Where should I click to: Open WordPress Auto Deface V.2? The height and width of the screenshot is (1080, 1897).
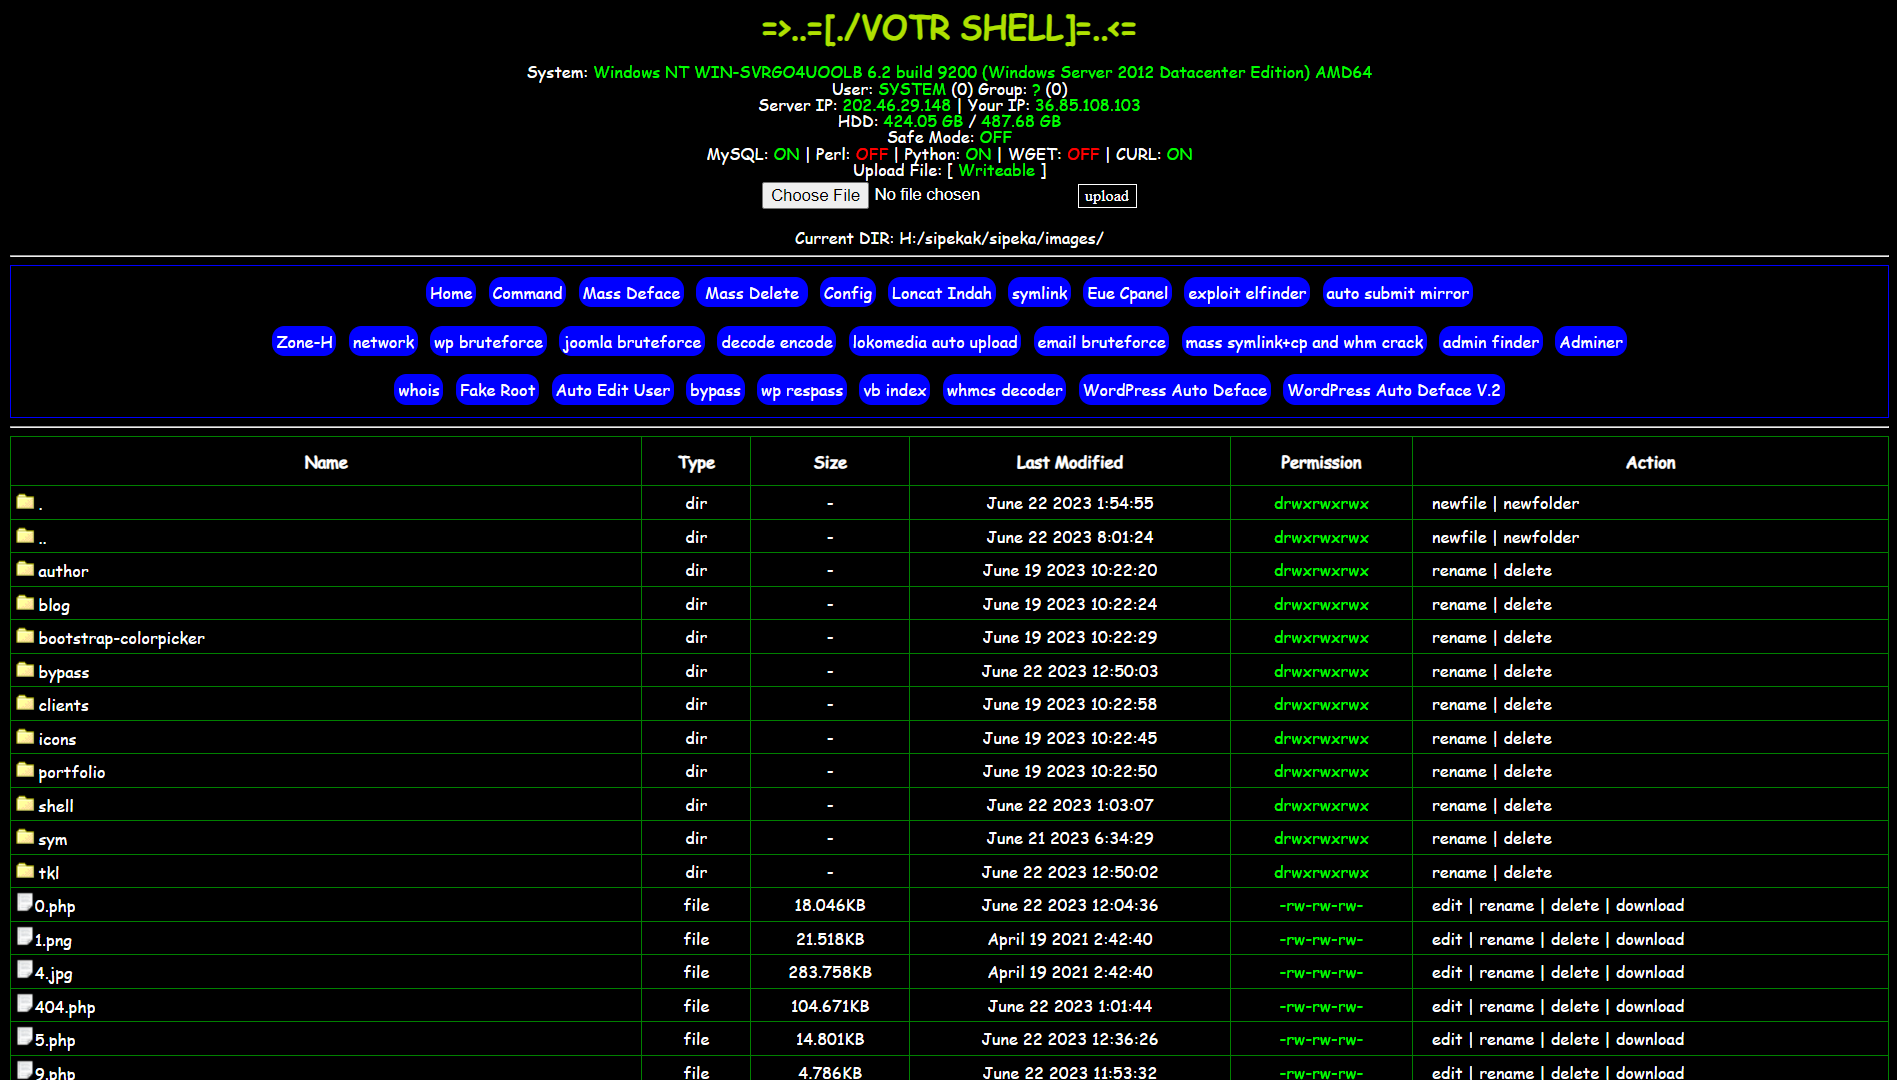point(1394,390)
